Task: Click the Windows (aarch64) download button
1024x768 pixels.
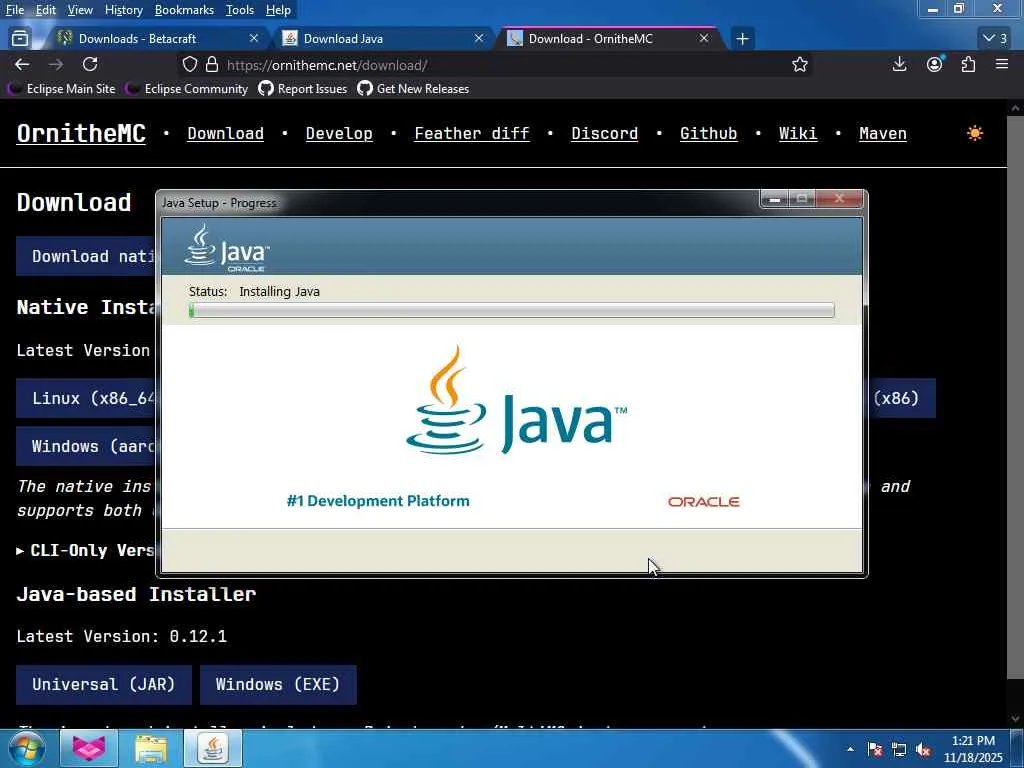Action: [x=86, y=447]
